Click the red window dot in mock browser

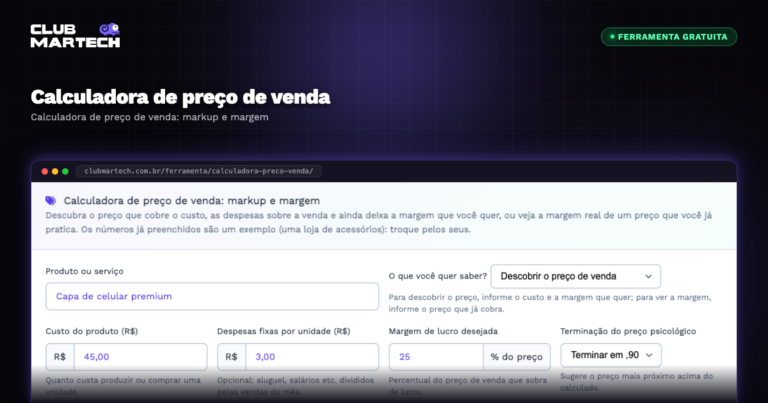coord(45,171)
